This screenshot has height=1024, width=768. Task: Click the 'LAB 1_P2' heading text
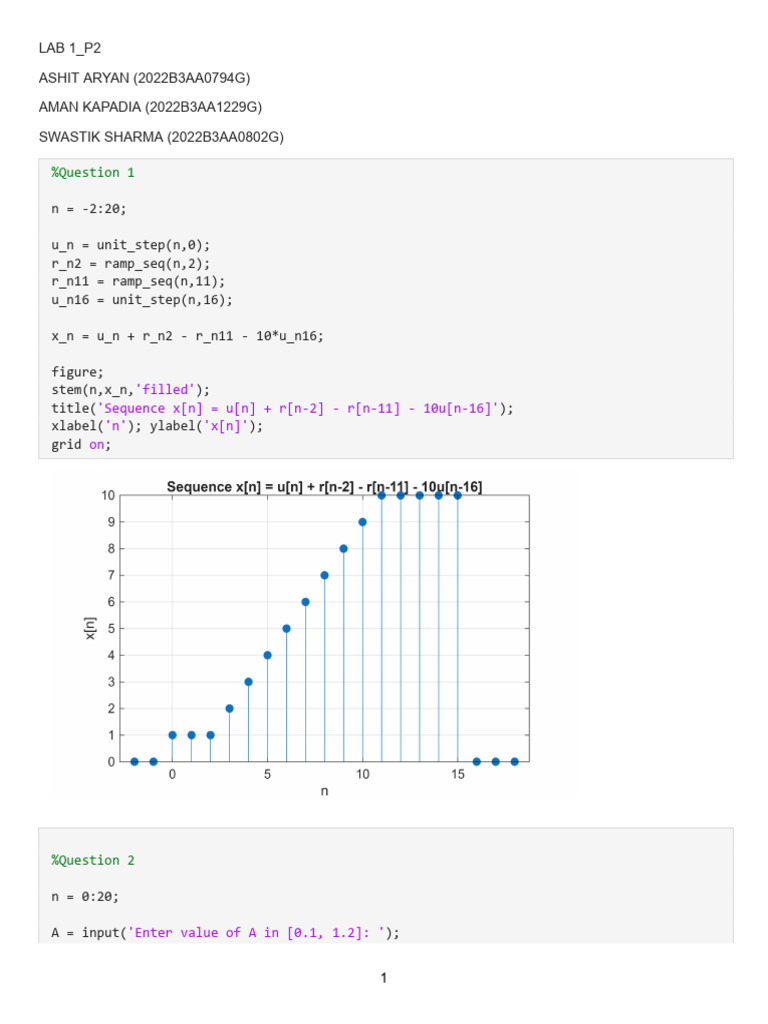click(x=70, y=48)
